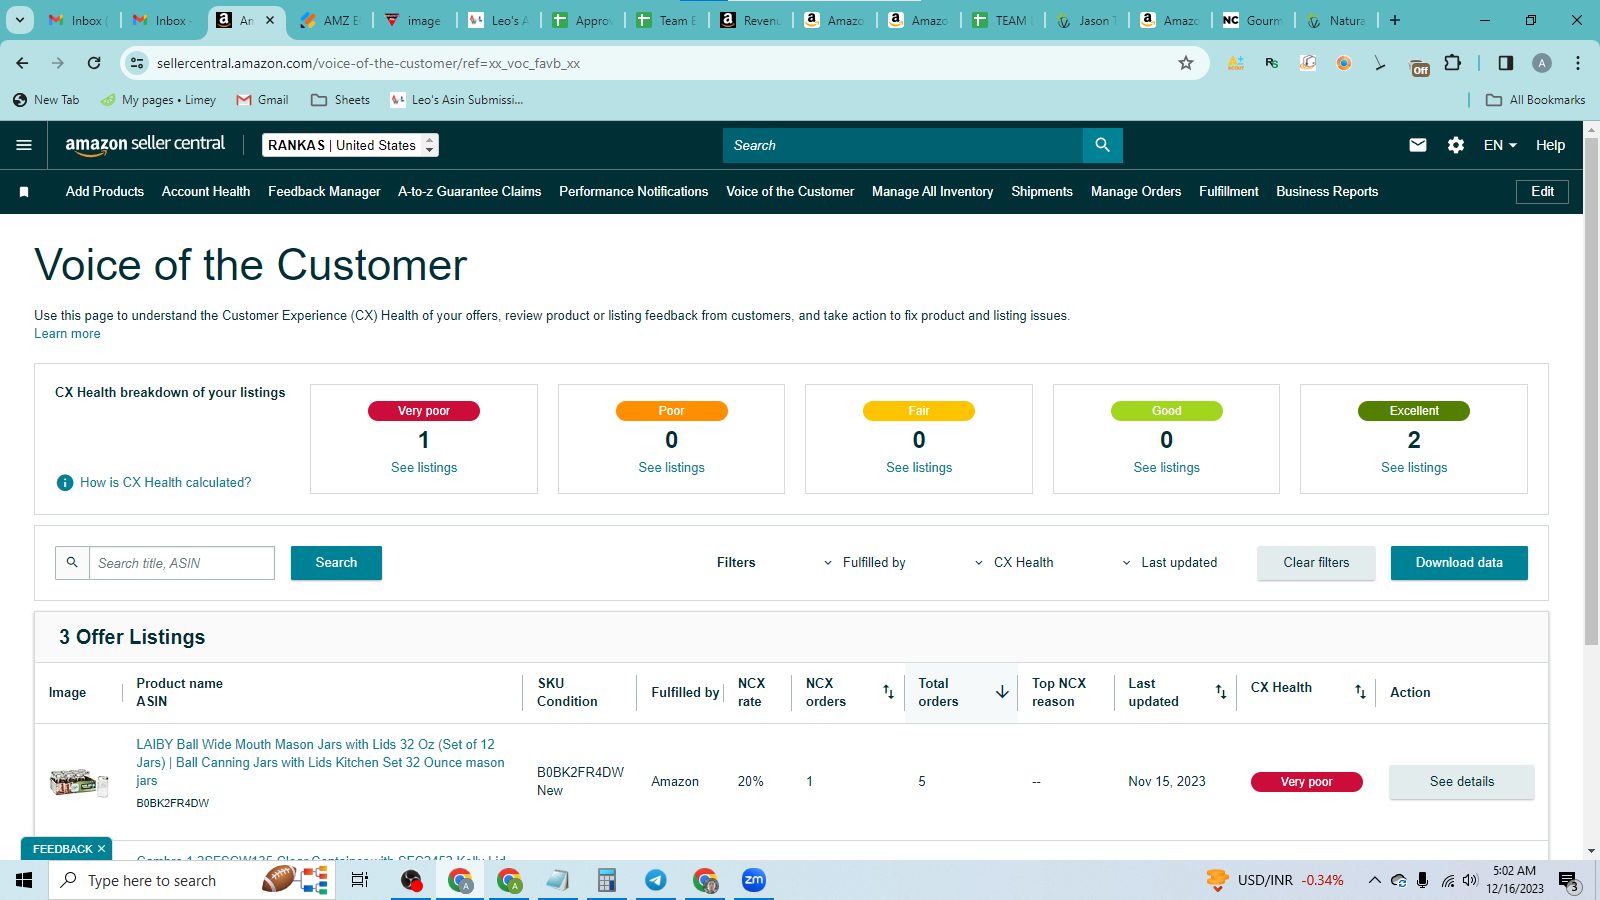Image resolution: width=1600 pixels, height=900 pixels.
Task: See listings under Very poor
Action: [x=424, y=468]
